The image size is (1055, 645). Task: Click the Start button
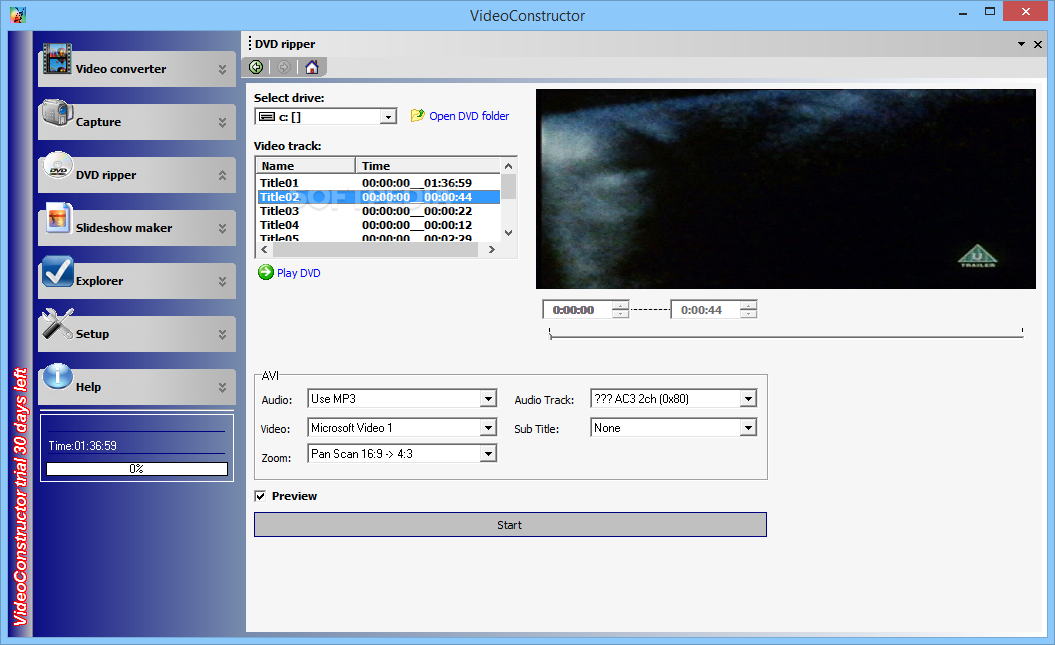click(510, 525)
